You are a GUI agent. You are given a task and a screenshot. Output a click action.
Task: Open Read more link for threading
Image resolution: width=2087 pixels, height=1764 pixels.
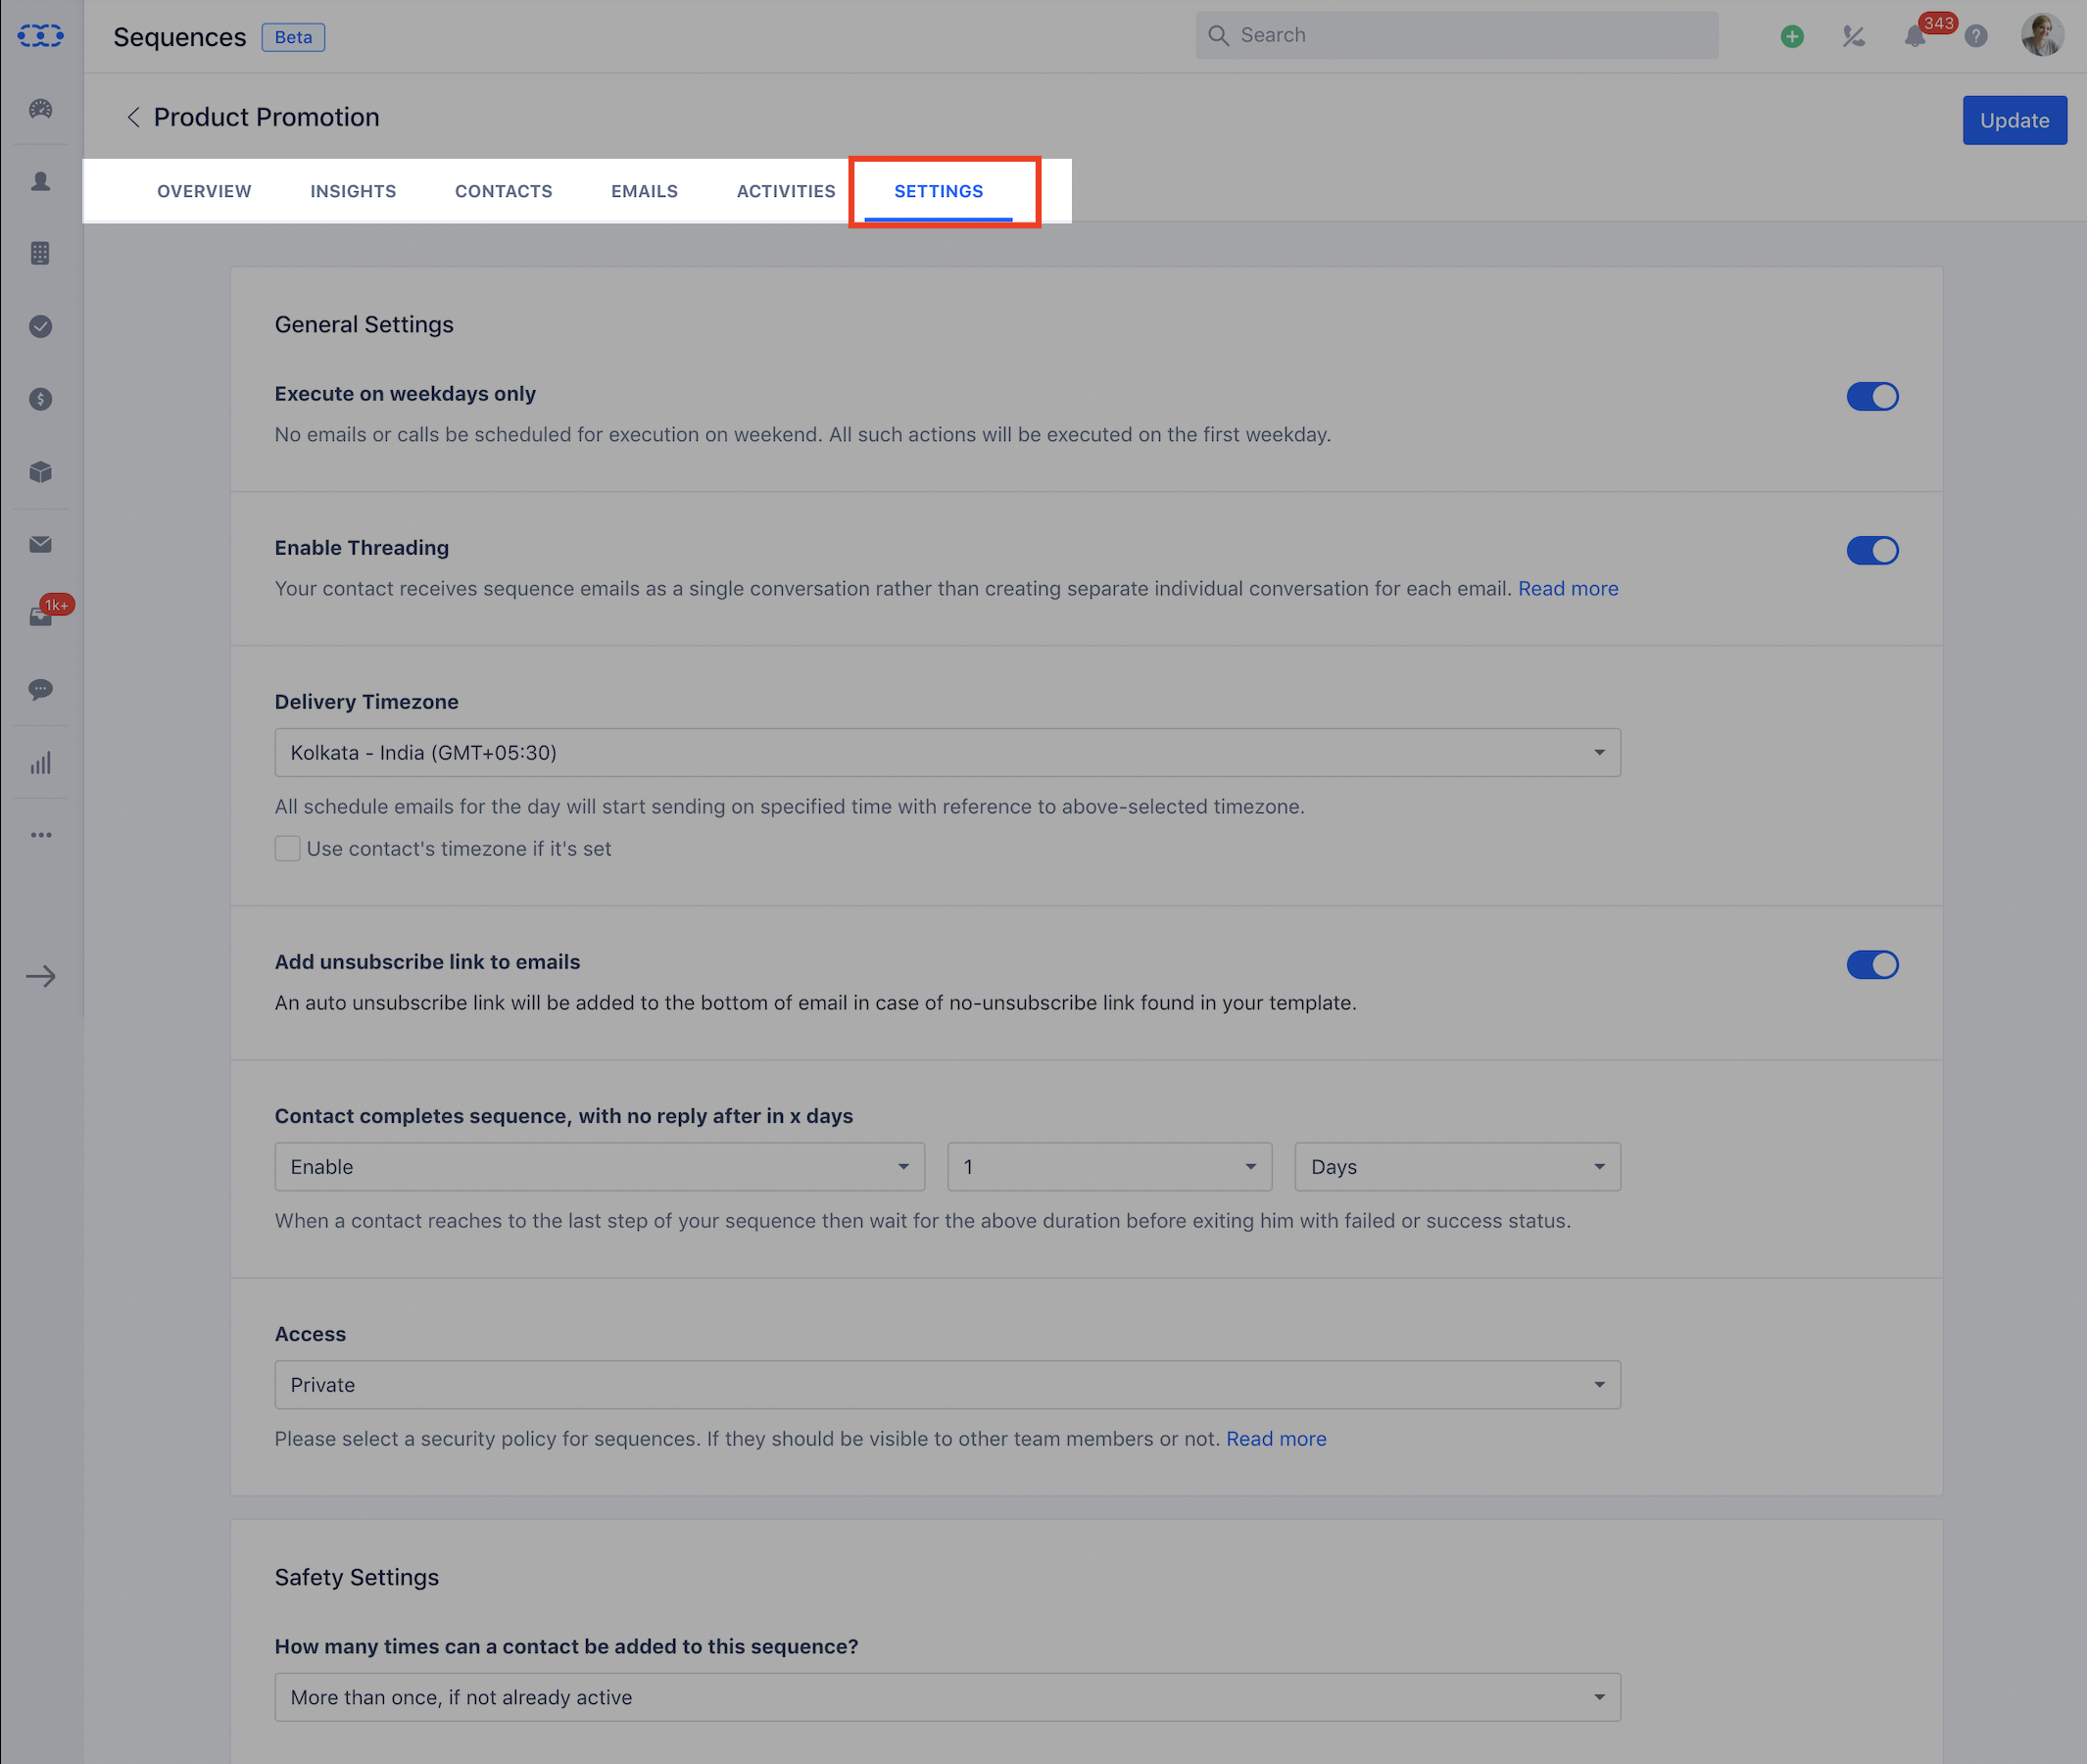click(1567, 589)
